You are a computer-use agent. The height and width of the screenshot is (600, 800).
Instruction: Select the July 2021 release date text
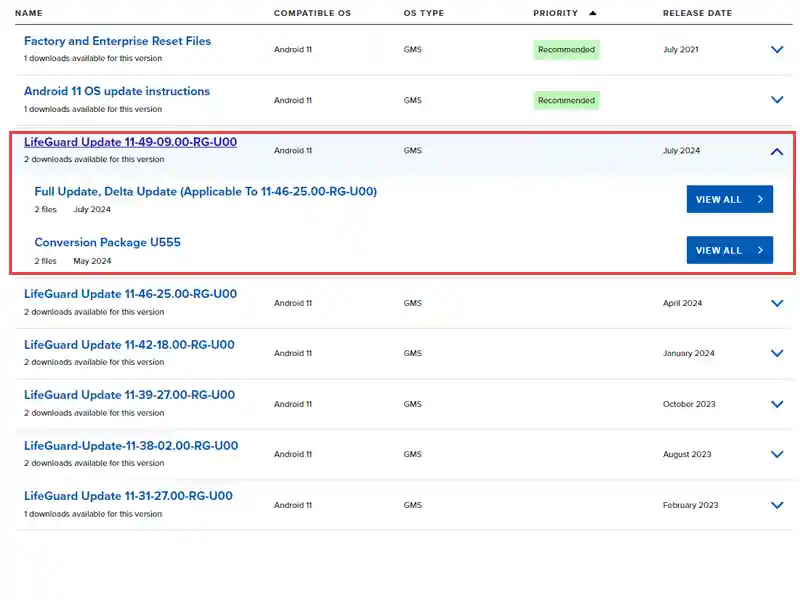681,49
